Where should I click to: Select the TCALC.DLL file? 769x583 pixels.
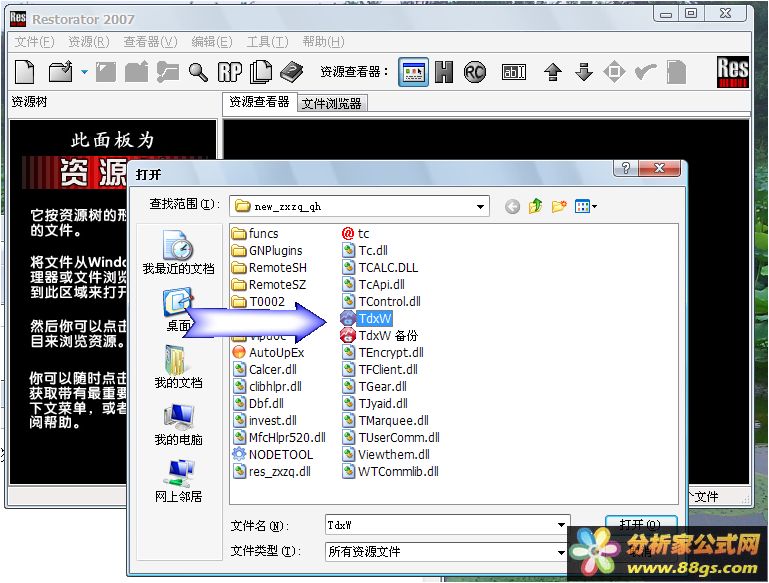380,268
